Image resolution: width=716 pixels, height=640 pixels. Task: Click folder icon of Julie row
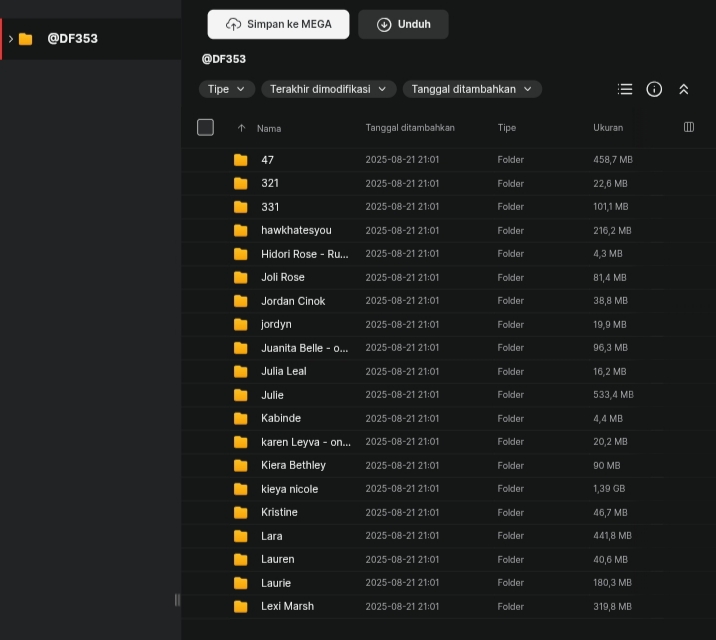point(241,395)
